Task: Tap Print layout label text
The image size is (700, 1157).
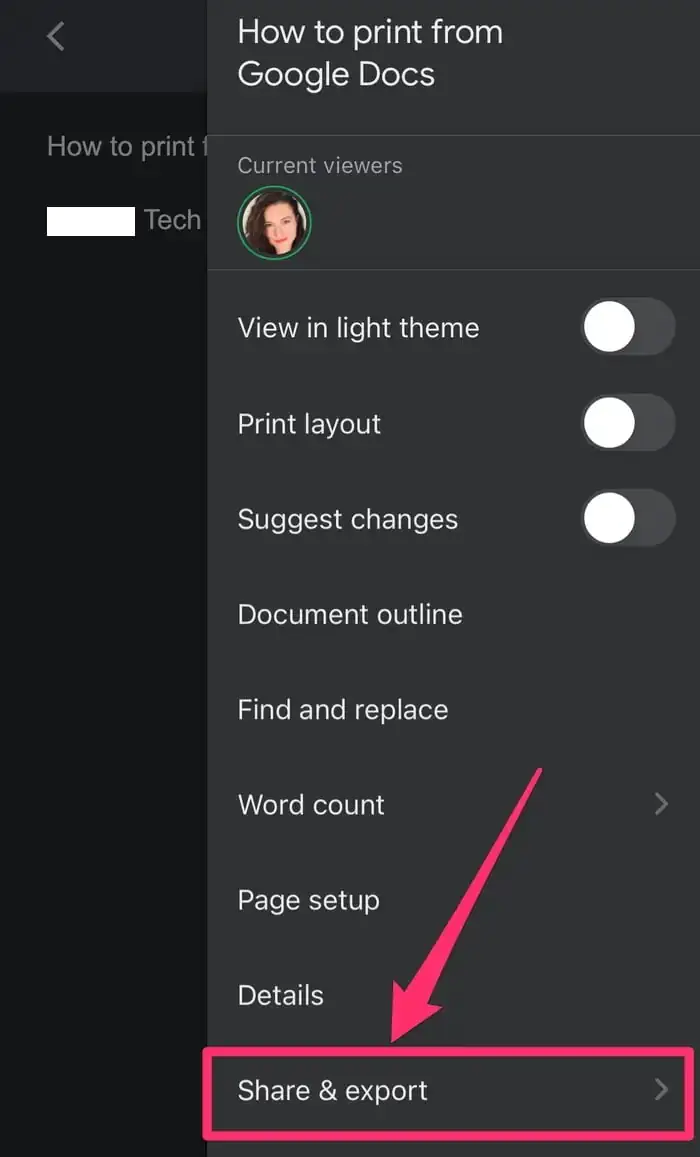Action: point(309,424)
